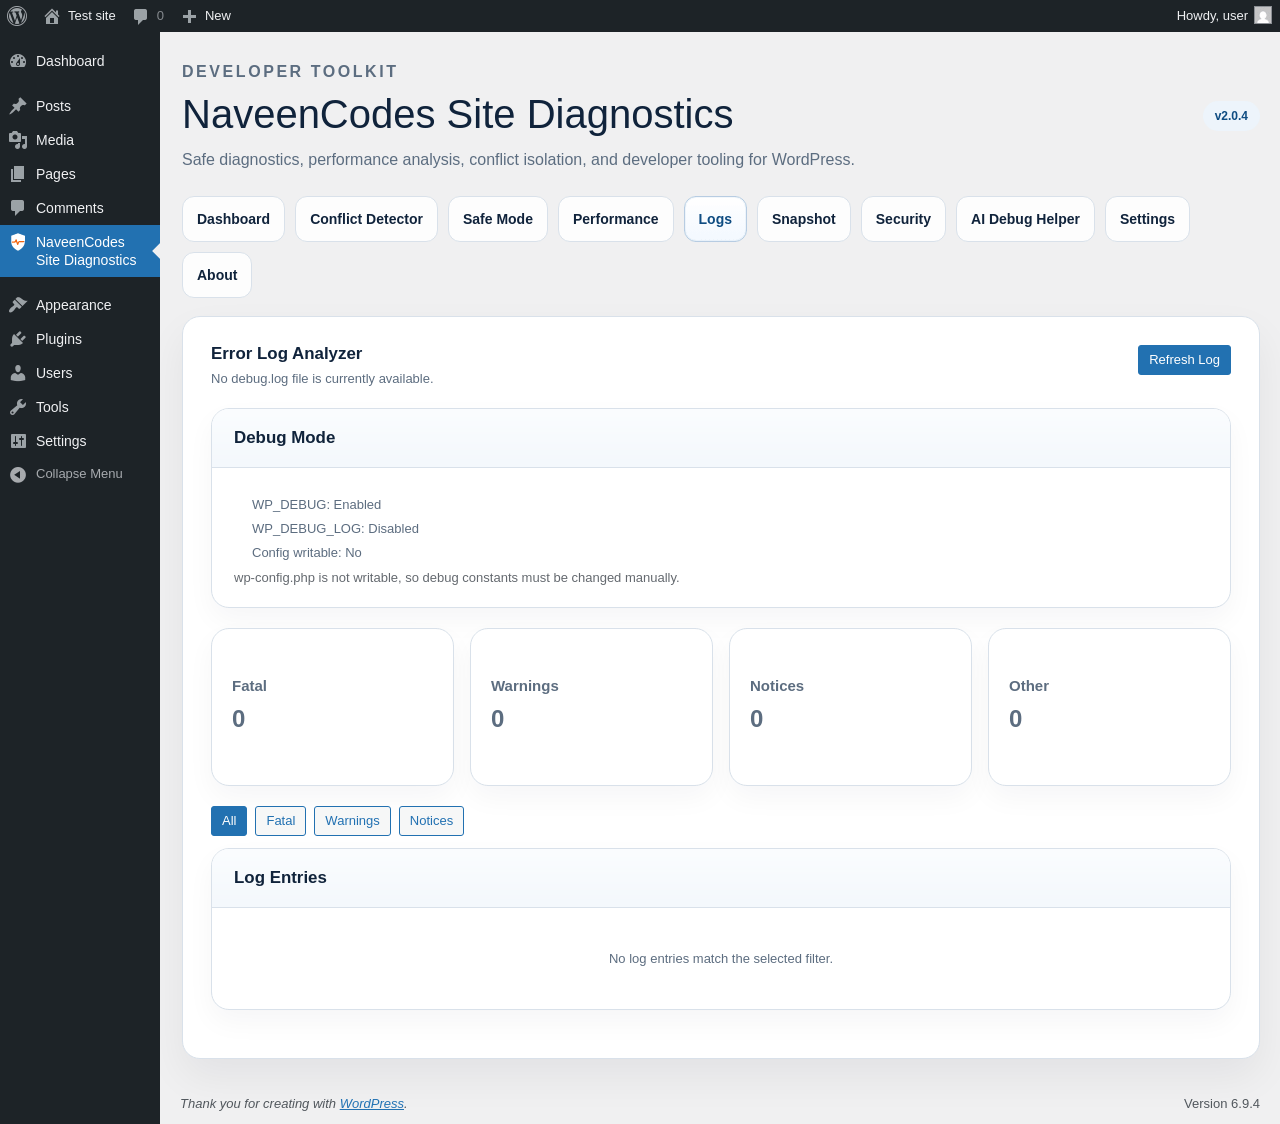Open the user avatar in admin bar
The width and height of the screenshot is (1280, 1124).
(x=1263, y=16)
